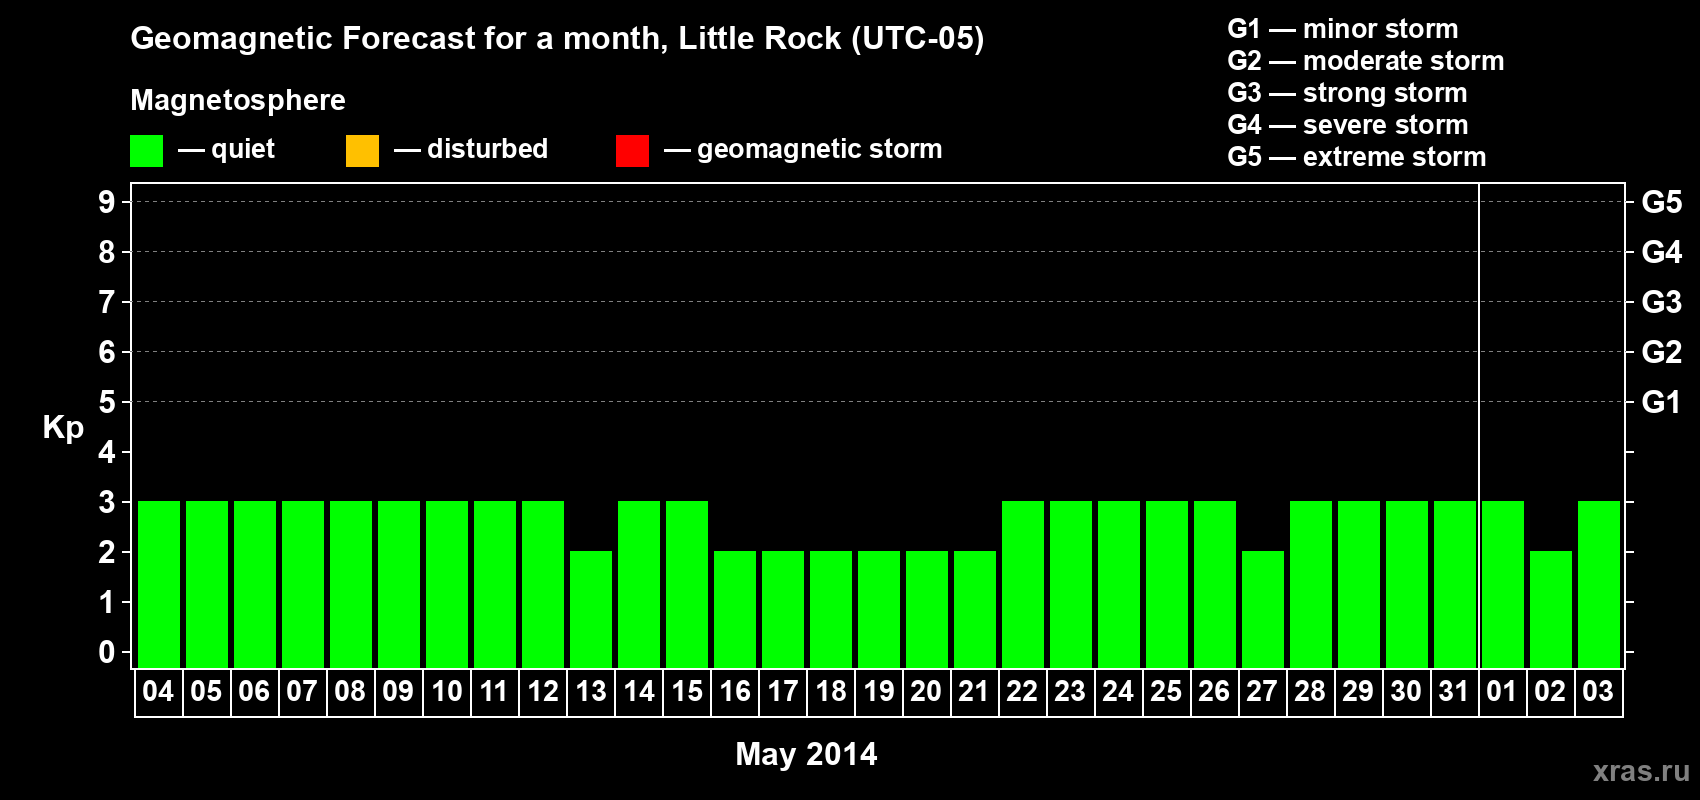Viewport: 1700px width, 800px height.
Task: Click the Magnetosphere heading
Action: [238, 100]
